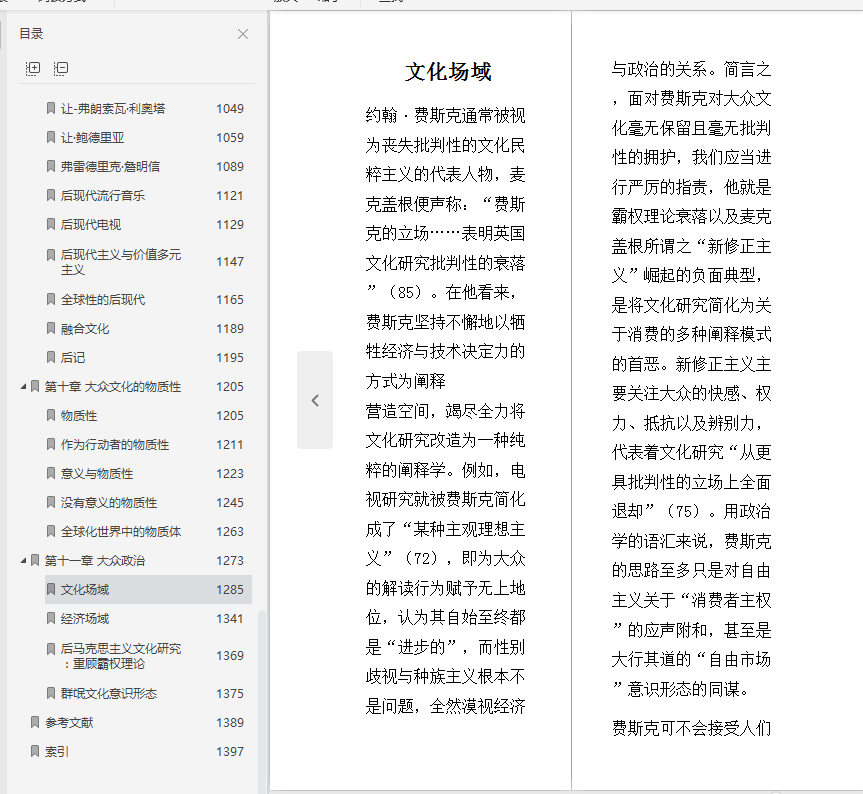Open bookmark 没有意义的物质性
This screenshot has width=863, height=794.
click(109, 503)
